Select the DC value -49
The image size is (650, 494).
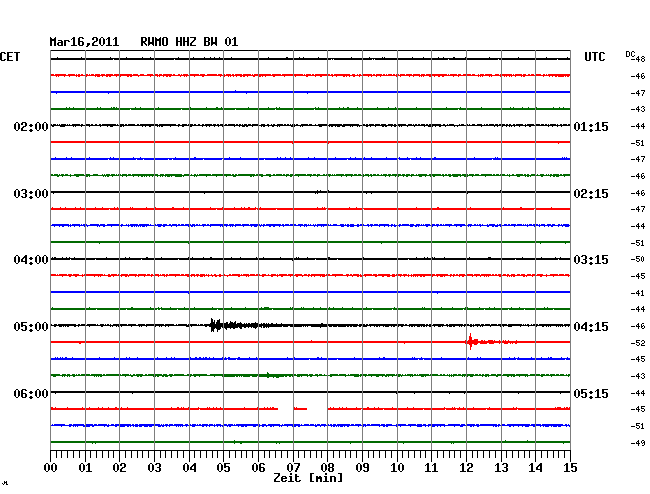tap(638, 443)
